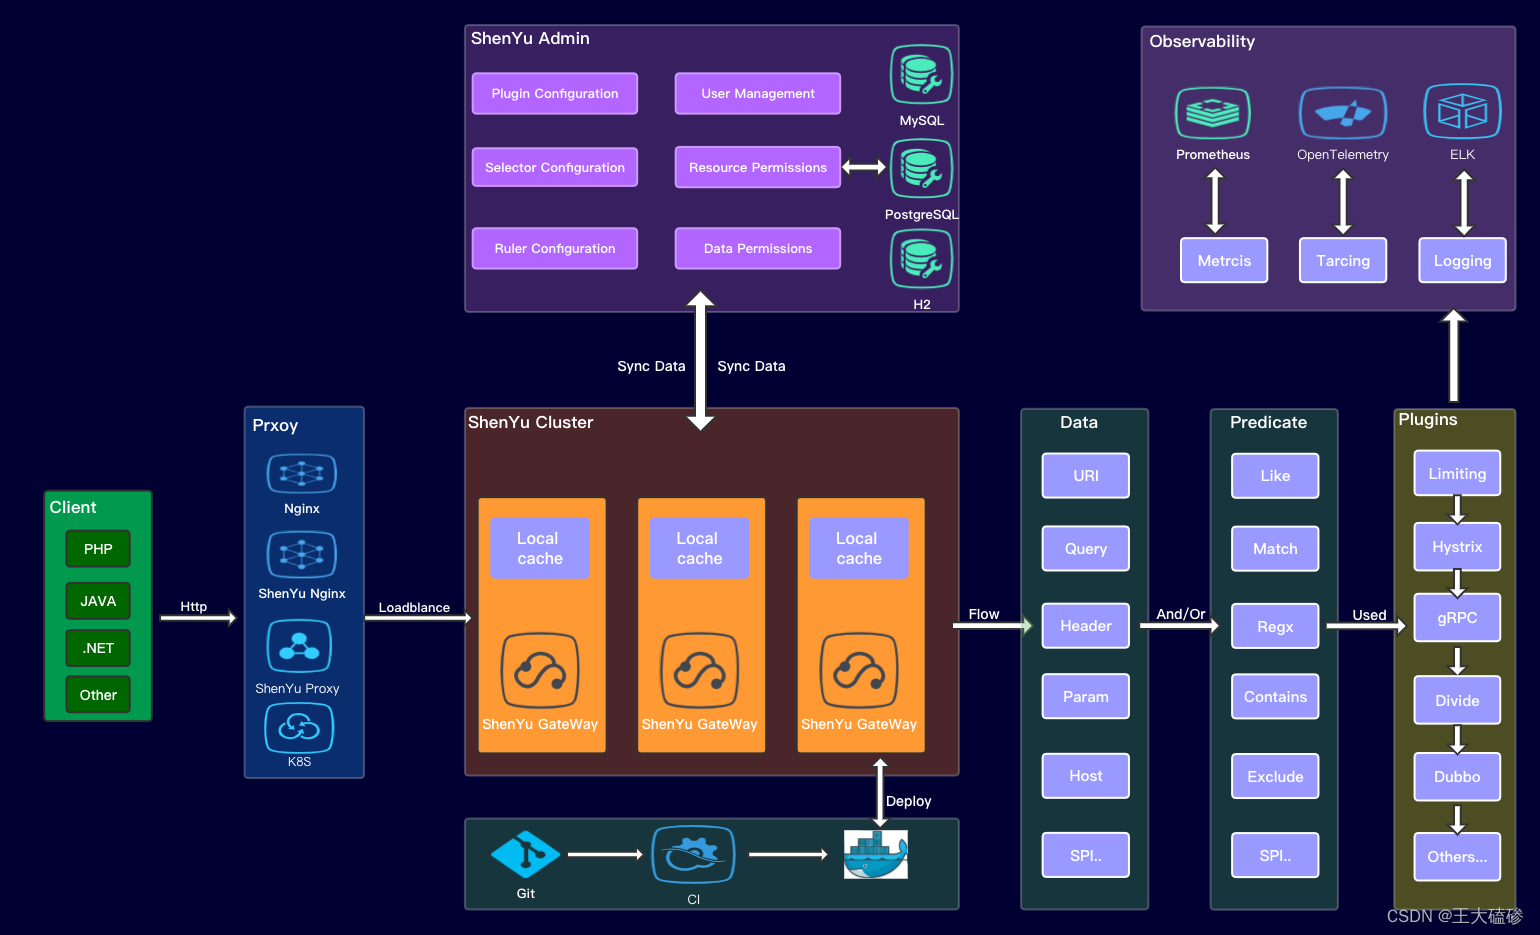The height and width of the screenshot is (935, 1540).
Task: Click the first Local cache box
Action: click(x=540, y=548)
